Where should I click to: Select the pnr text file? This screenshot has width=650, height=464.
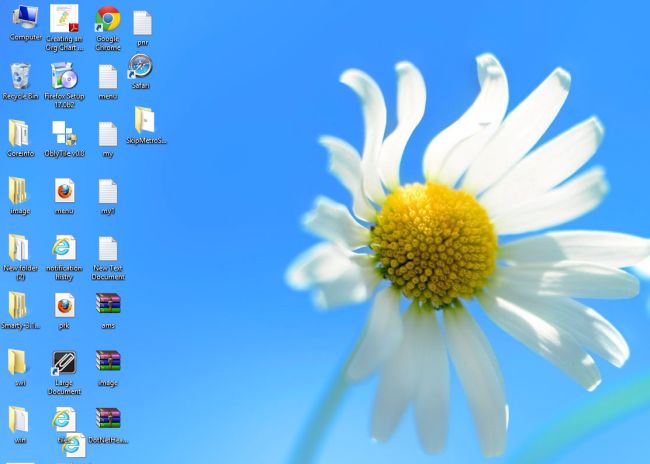142,28
